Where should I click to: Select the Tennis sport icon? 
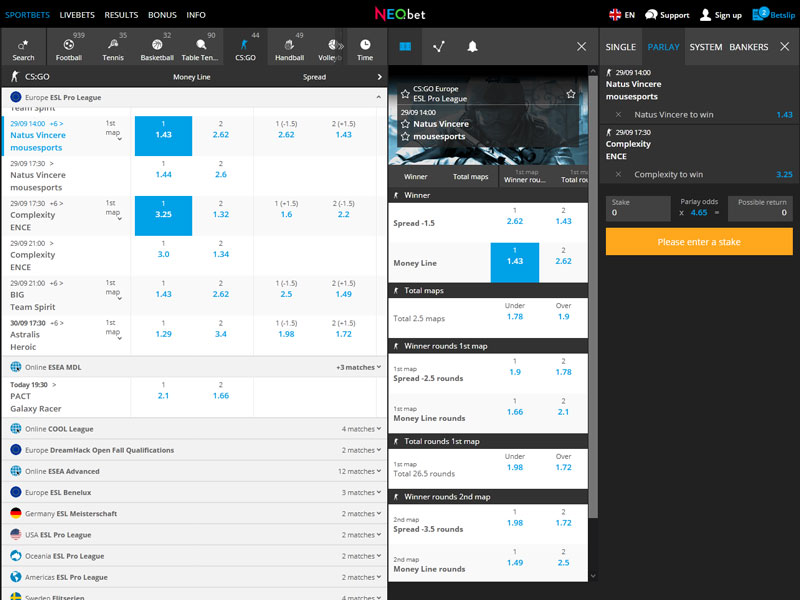coord(113,46)
